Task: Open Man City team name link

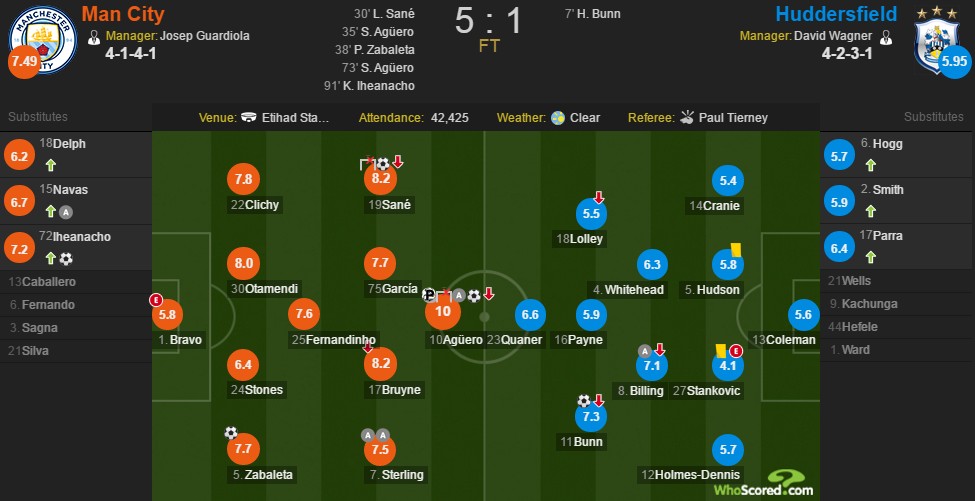Action: click(122, 13)
